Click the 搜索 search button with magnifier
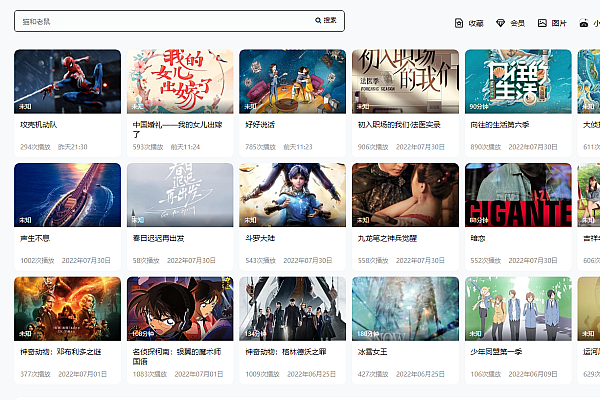The image size is (600, 400). coord(326,20)
